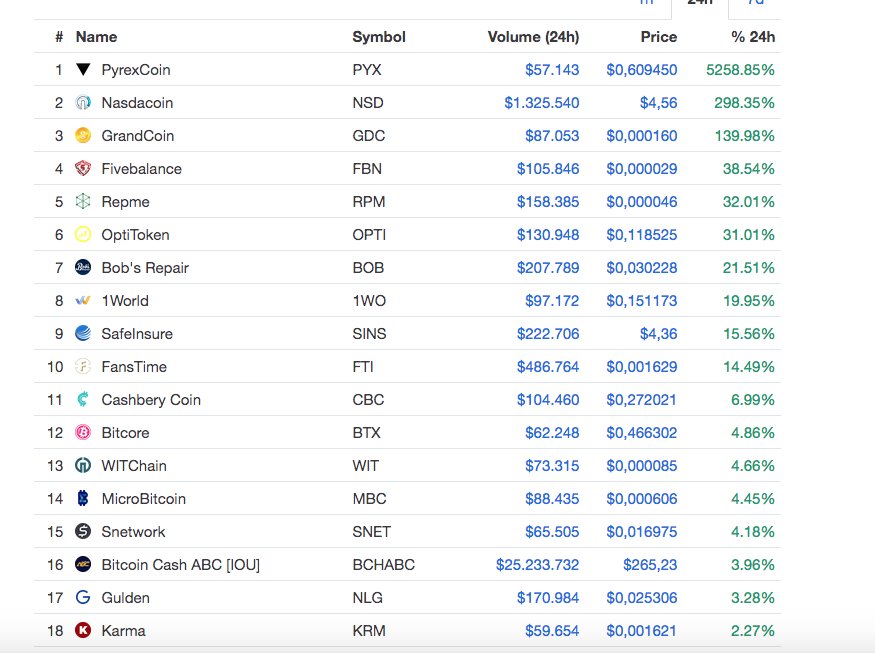The image size is (875, 653).
Task: Click FansTime volume $486.764
Action: point(548,367)
